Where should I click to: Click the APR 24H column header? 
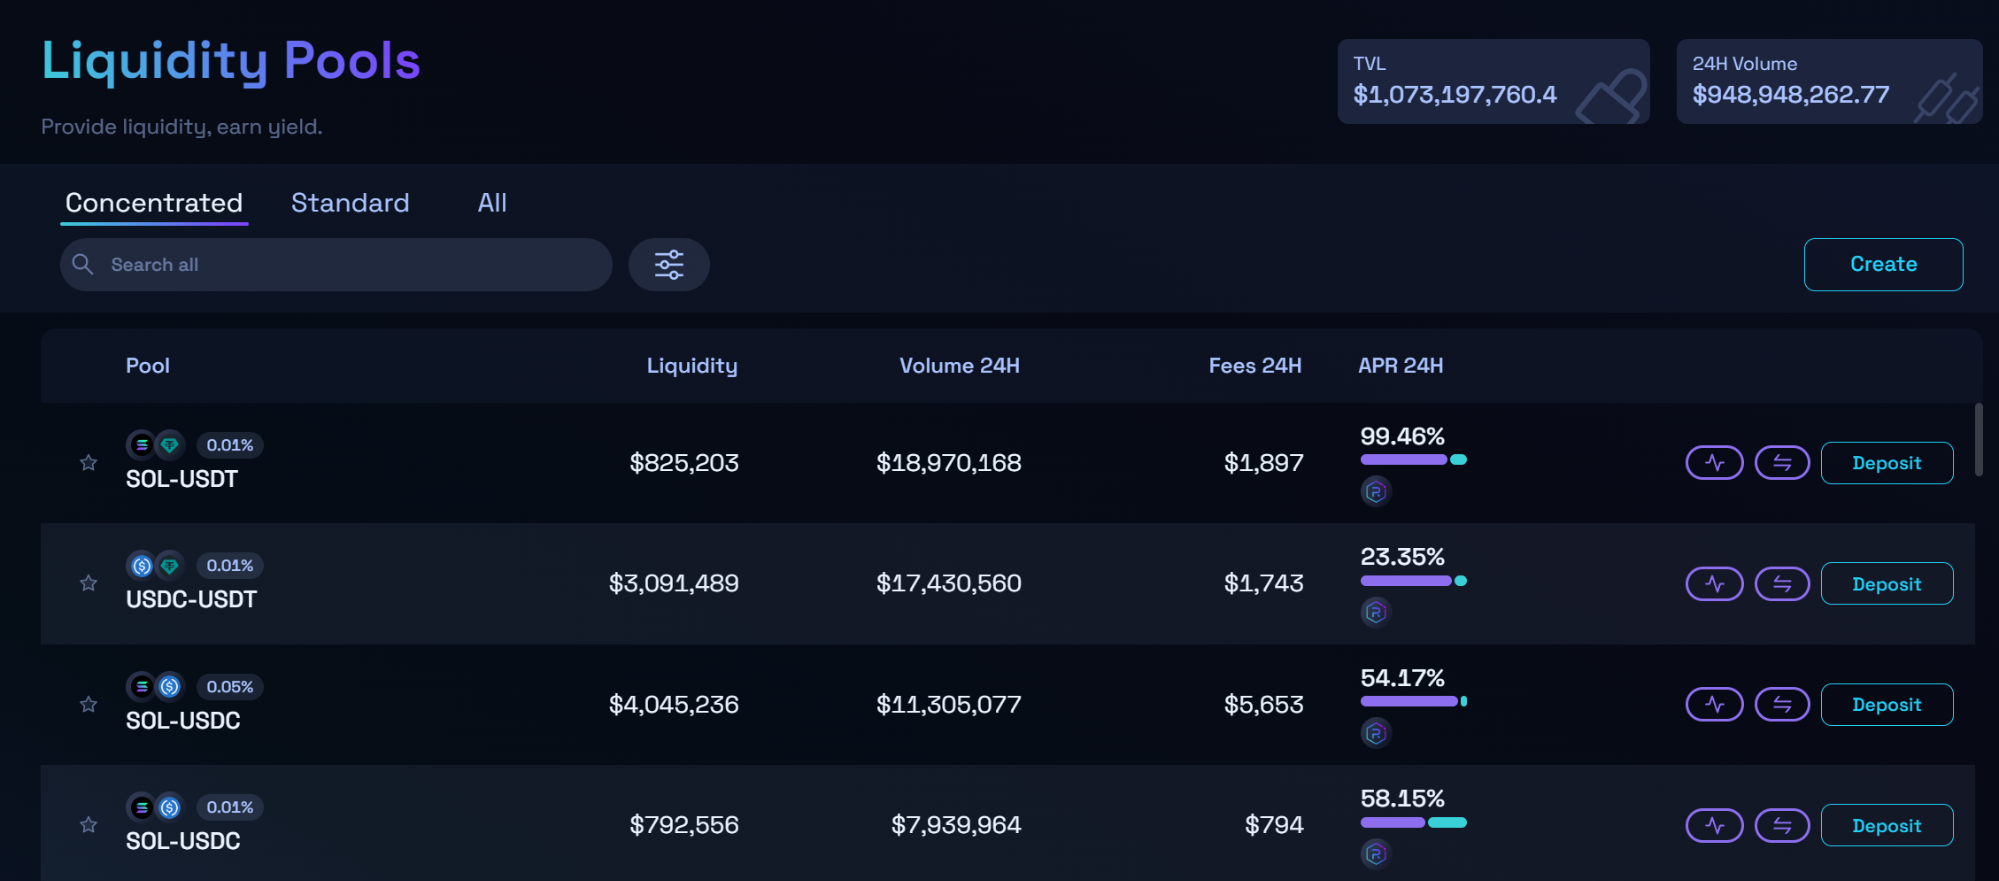[x=1400, y=366]
